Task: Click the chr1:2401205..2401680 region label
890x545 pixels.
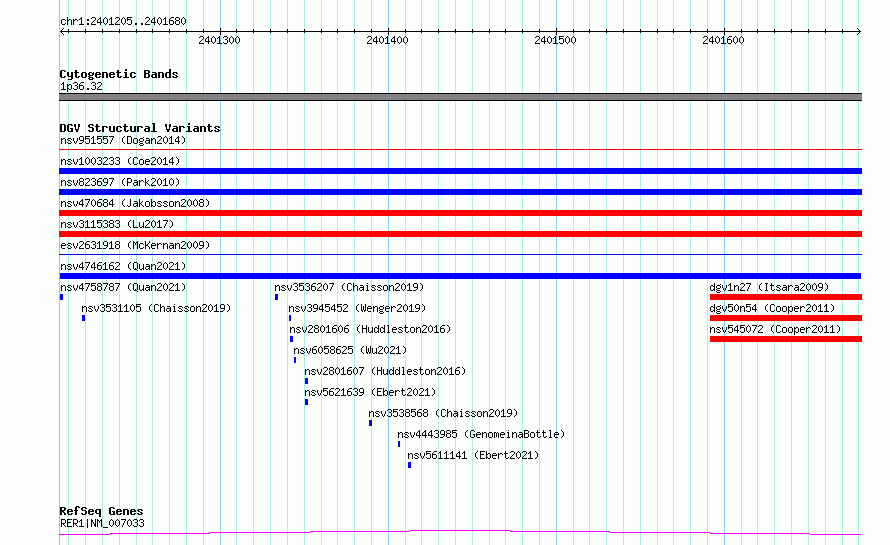Action: (x=123, y=21)
